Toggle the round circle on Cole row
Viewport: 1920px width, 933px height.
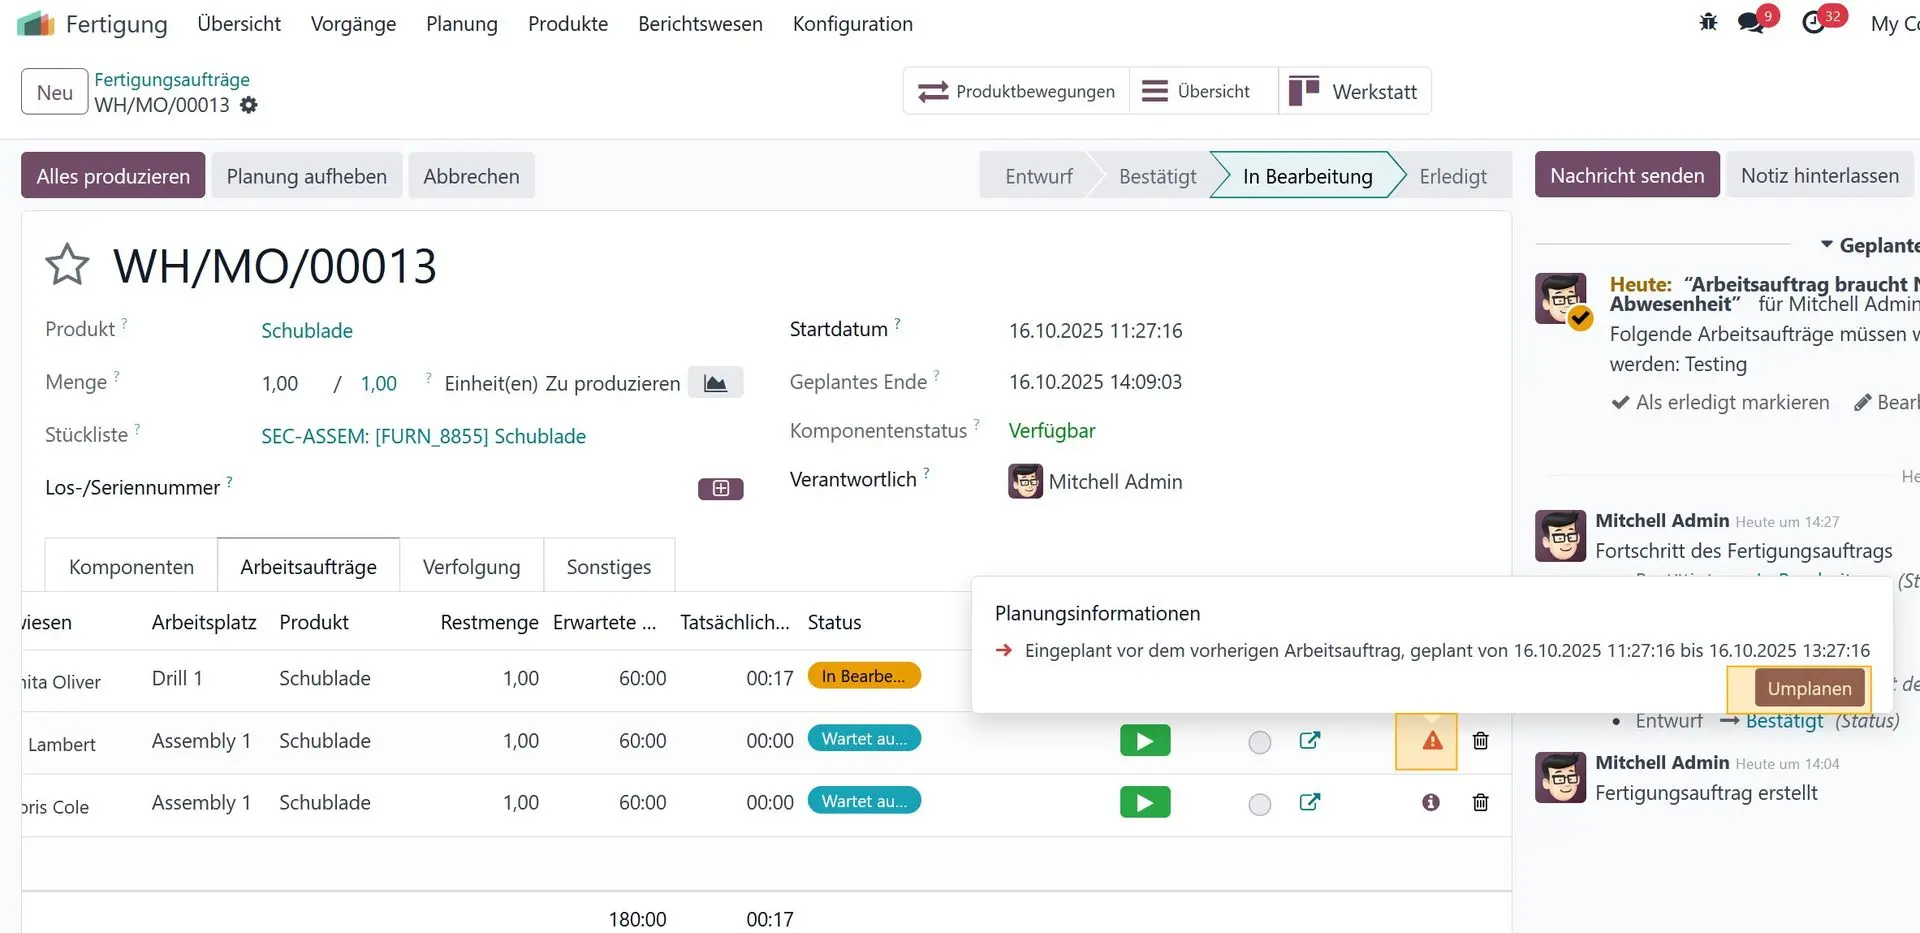[x=1260, y=804]
